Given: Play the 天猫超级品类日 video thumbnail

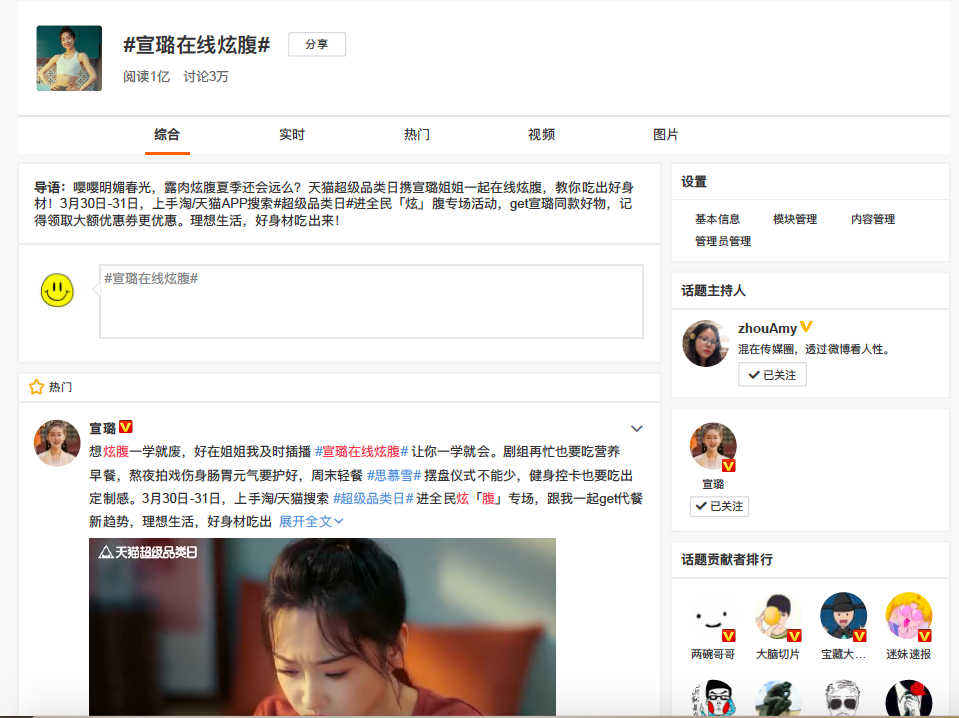Looking at the screenshot, I should (322, 626).
